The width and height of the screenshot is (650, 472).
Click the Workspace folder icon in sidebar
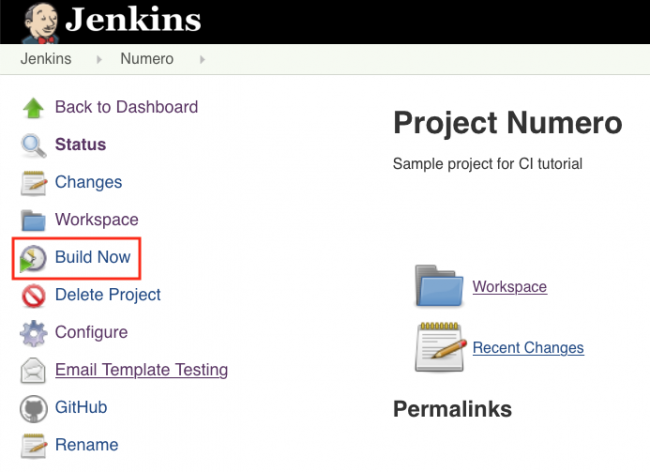(x=34, y=220)
